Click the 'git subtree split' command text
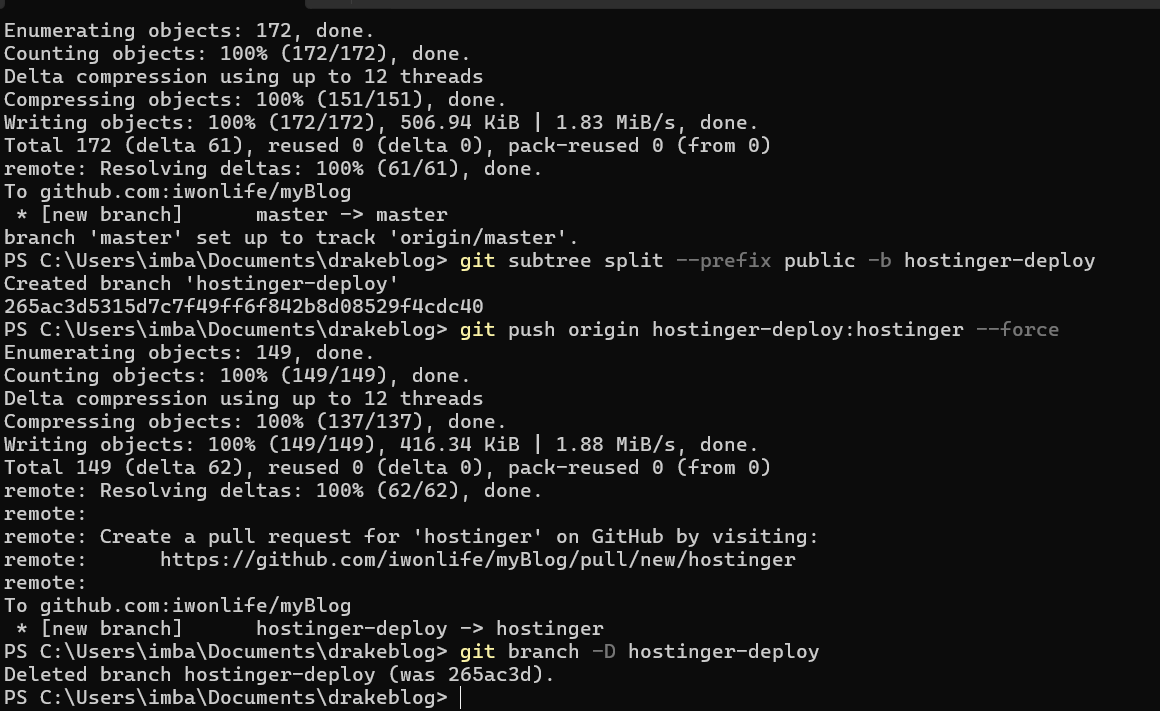 point(561,261)
